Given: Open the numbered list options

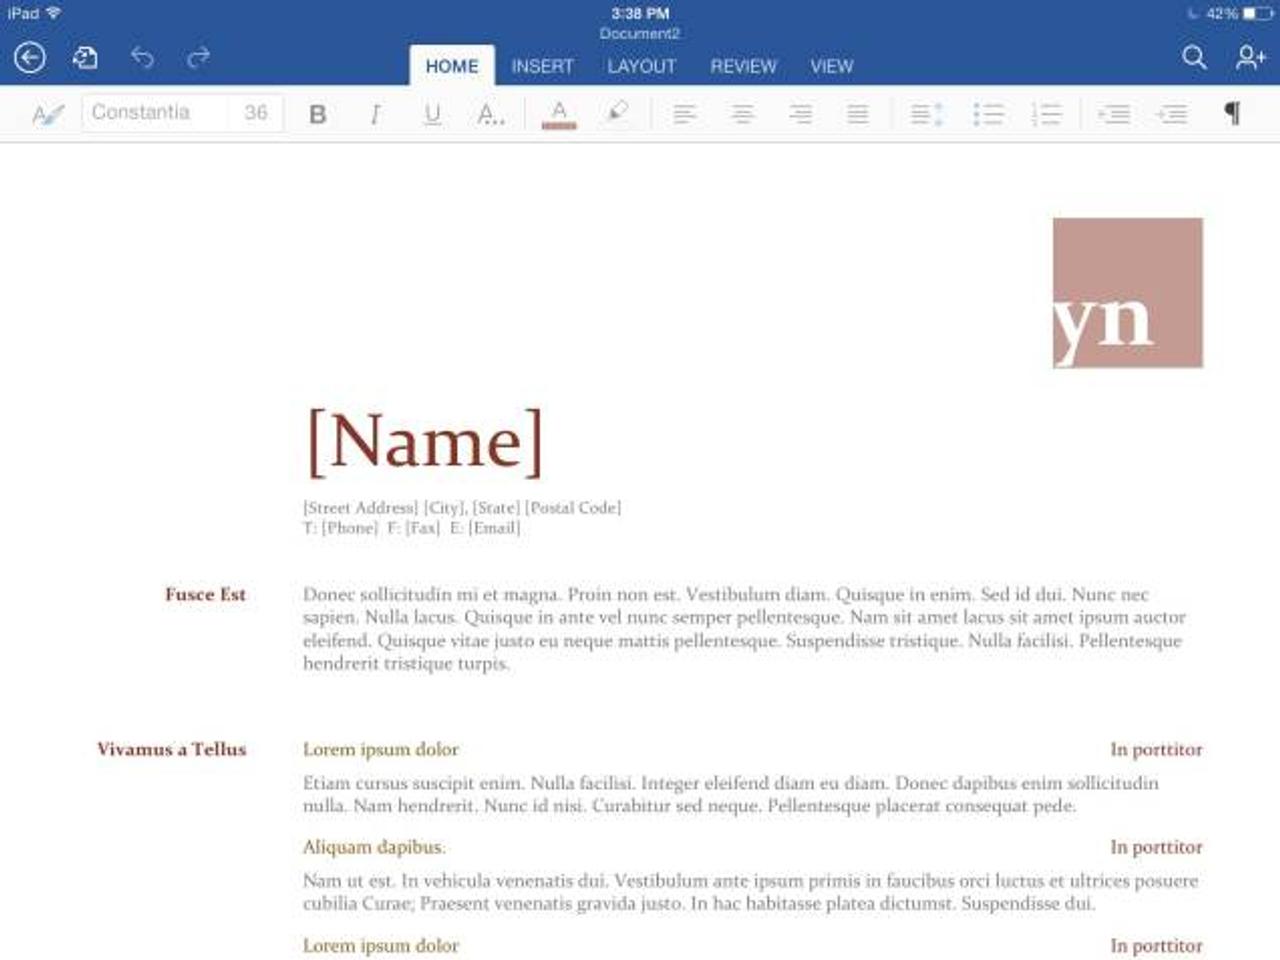Looking at the screenshot, I should pyautogui.click(x=1046, y=114).
